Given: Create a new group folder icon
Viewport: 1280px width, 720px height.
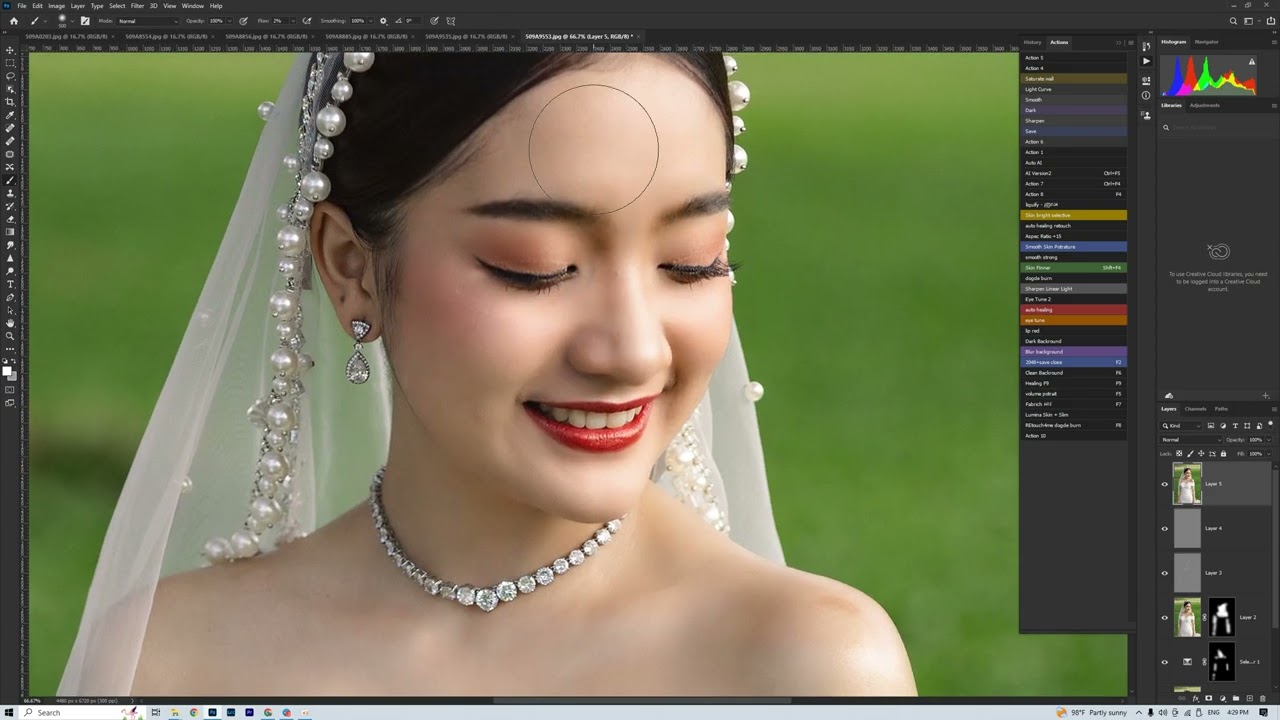Looking at the screenshot, I should tap(1236, 698).
